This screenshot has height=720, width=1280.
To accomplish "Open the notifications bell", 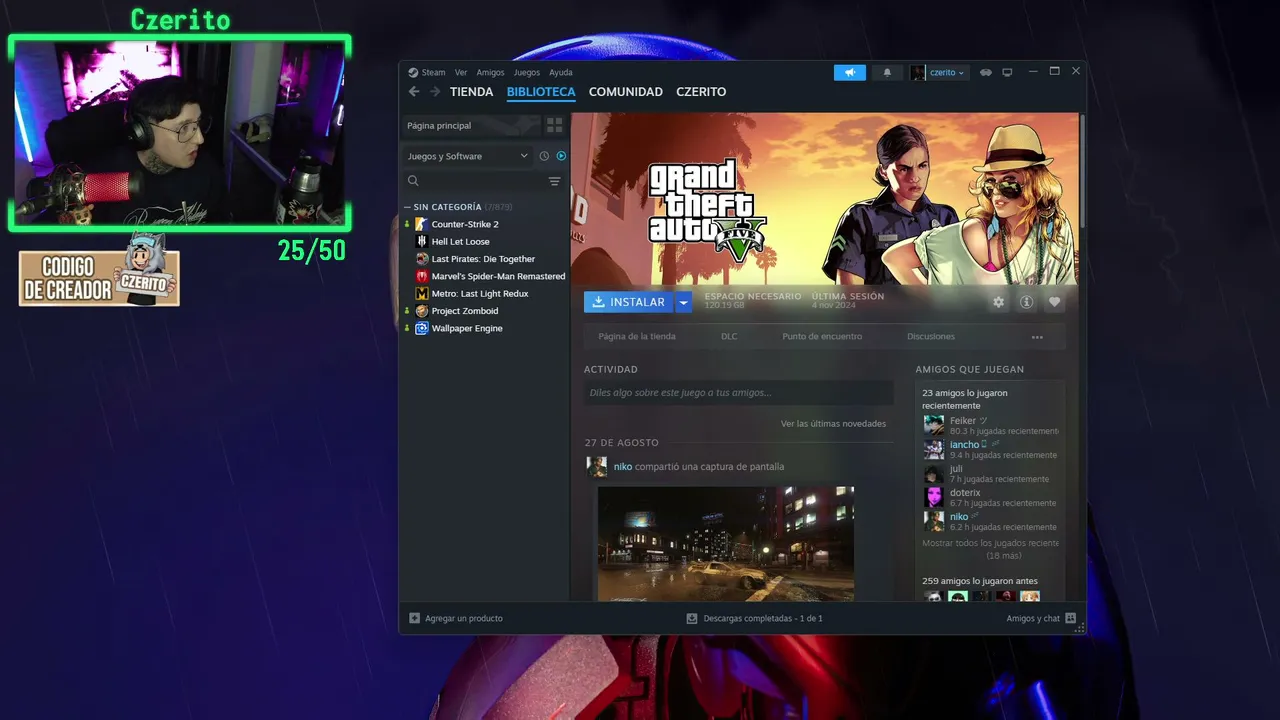I will (886, 72).
